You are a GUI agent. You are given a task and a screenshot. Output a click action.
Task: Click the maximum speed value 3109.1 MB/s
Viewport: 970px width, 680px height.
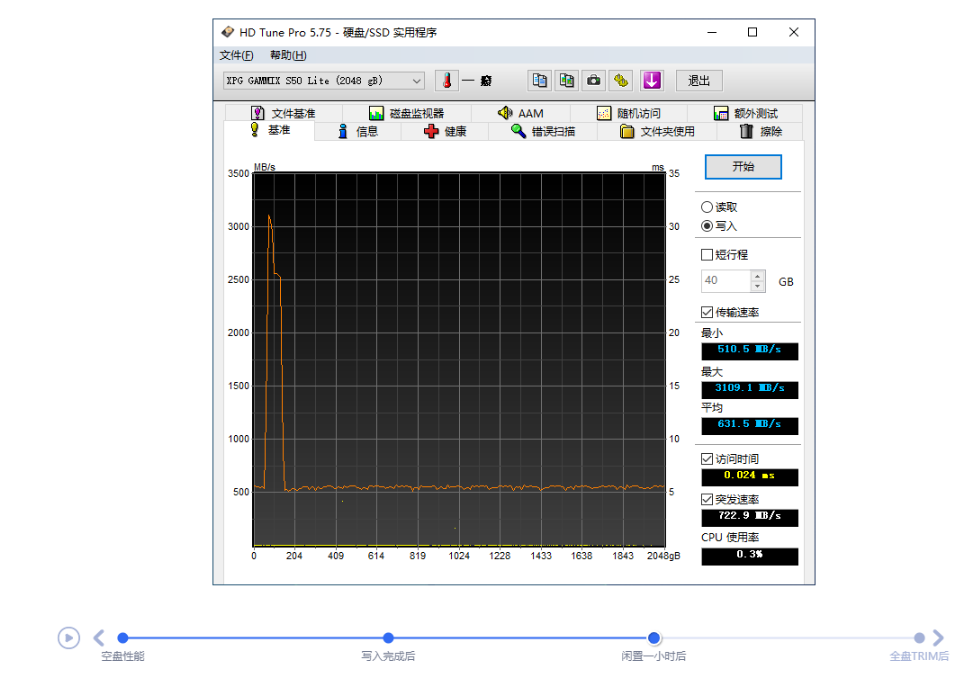[x=749, y=389]
